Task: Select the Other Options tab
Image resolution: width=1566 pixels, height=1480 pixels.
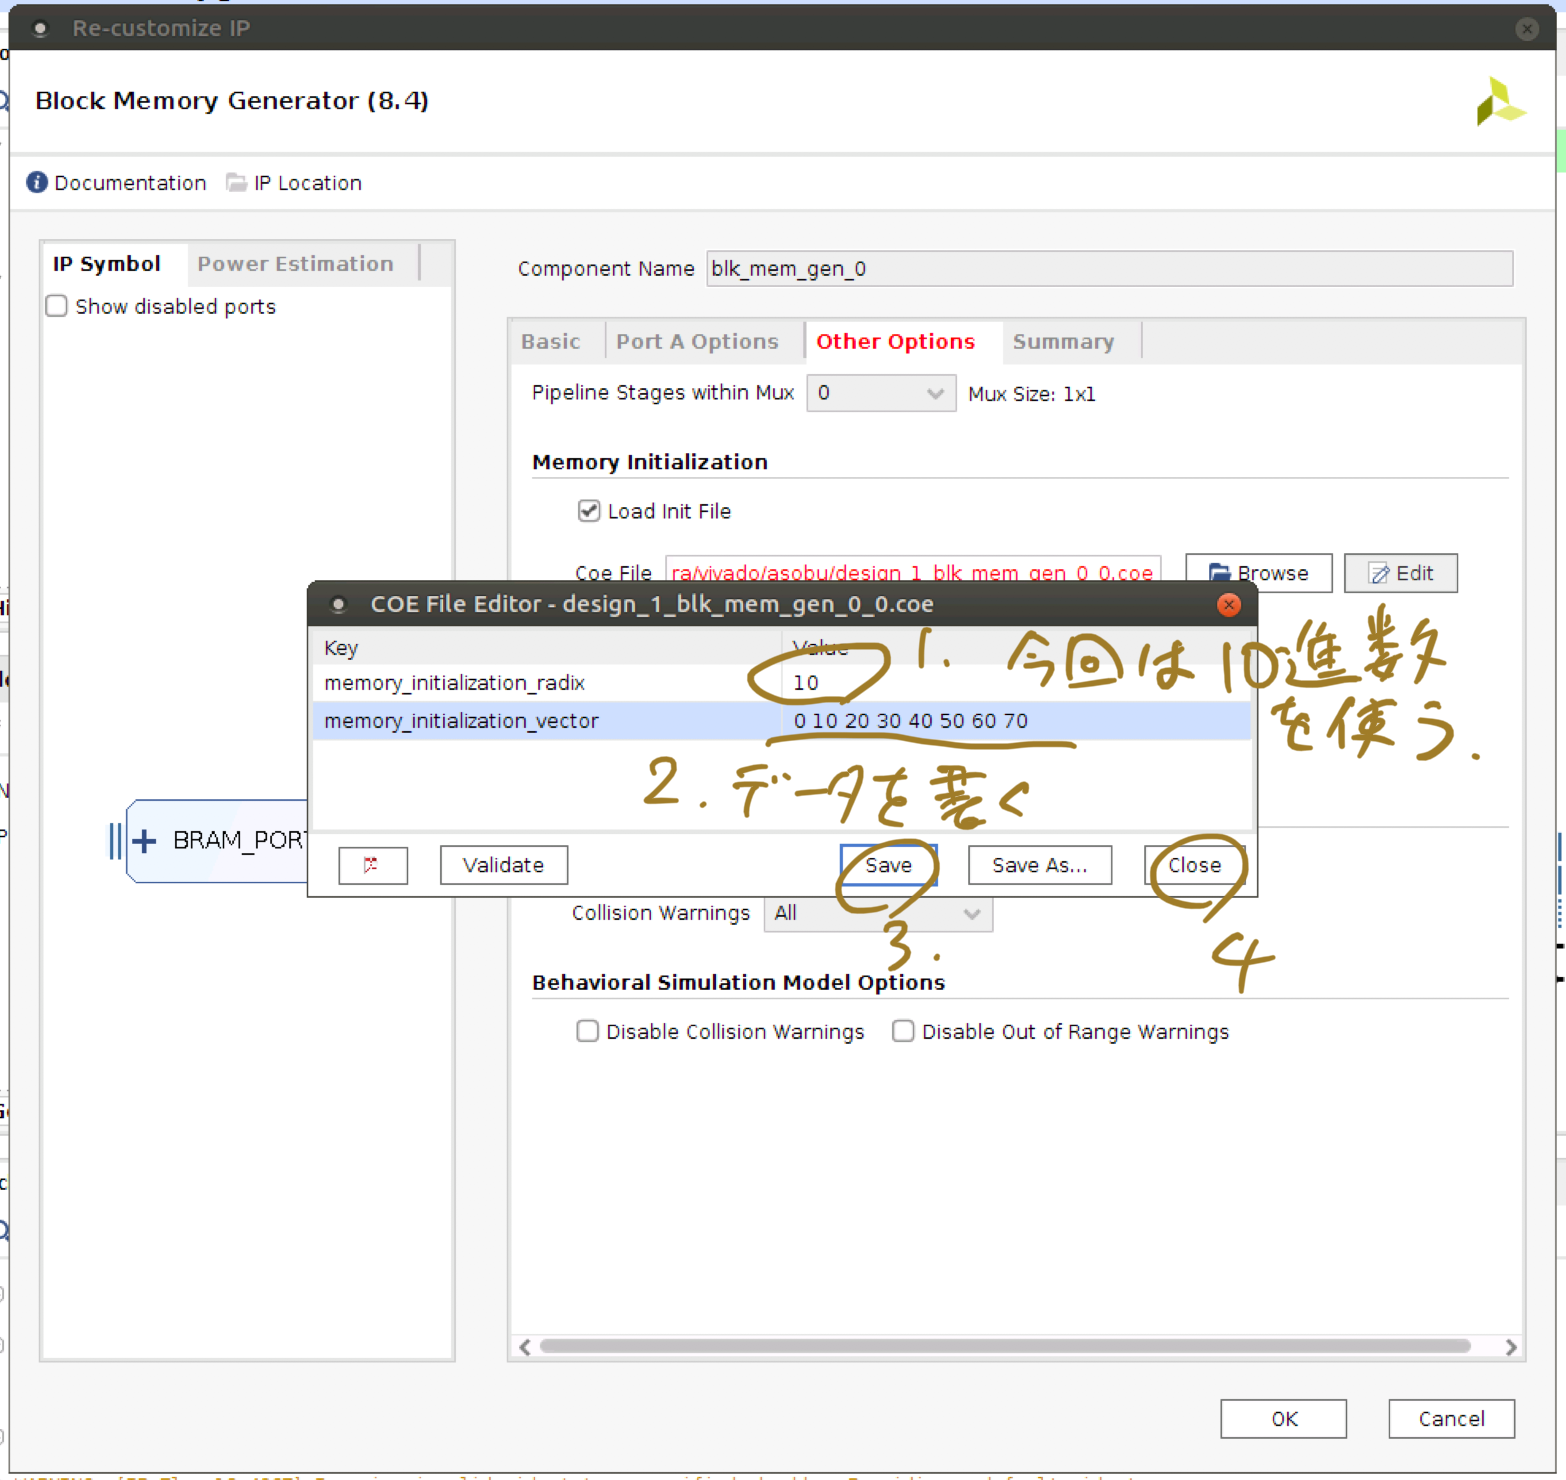Action: [x=895, y=342]
